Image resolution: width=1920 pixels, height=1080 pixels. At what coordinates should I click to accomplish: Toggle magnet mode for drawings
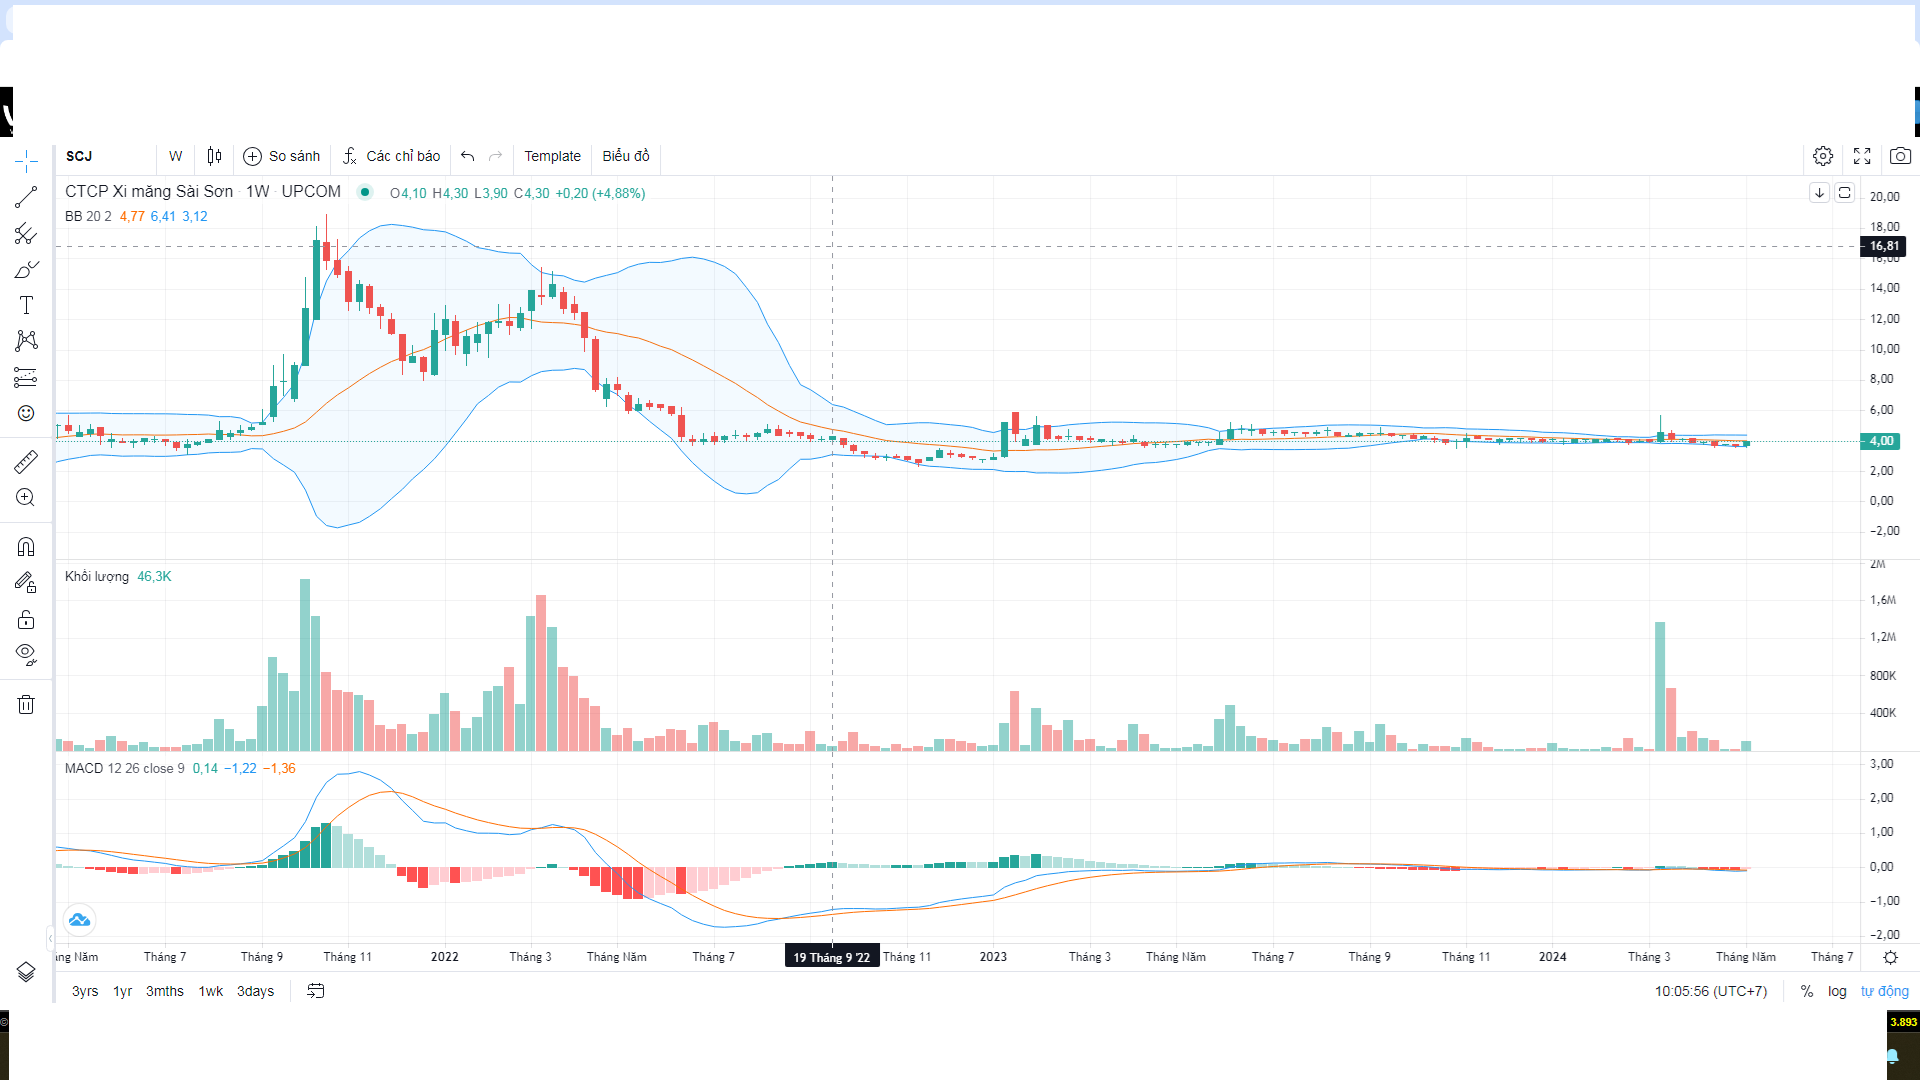click(x=26, y=546)
